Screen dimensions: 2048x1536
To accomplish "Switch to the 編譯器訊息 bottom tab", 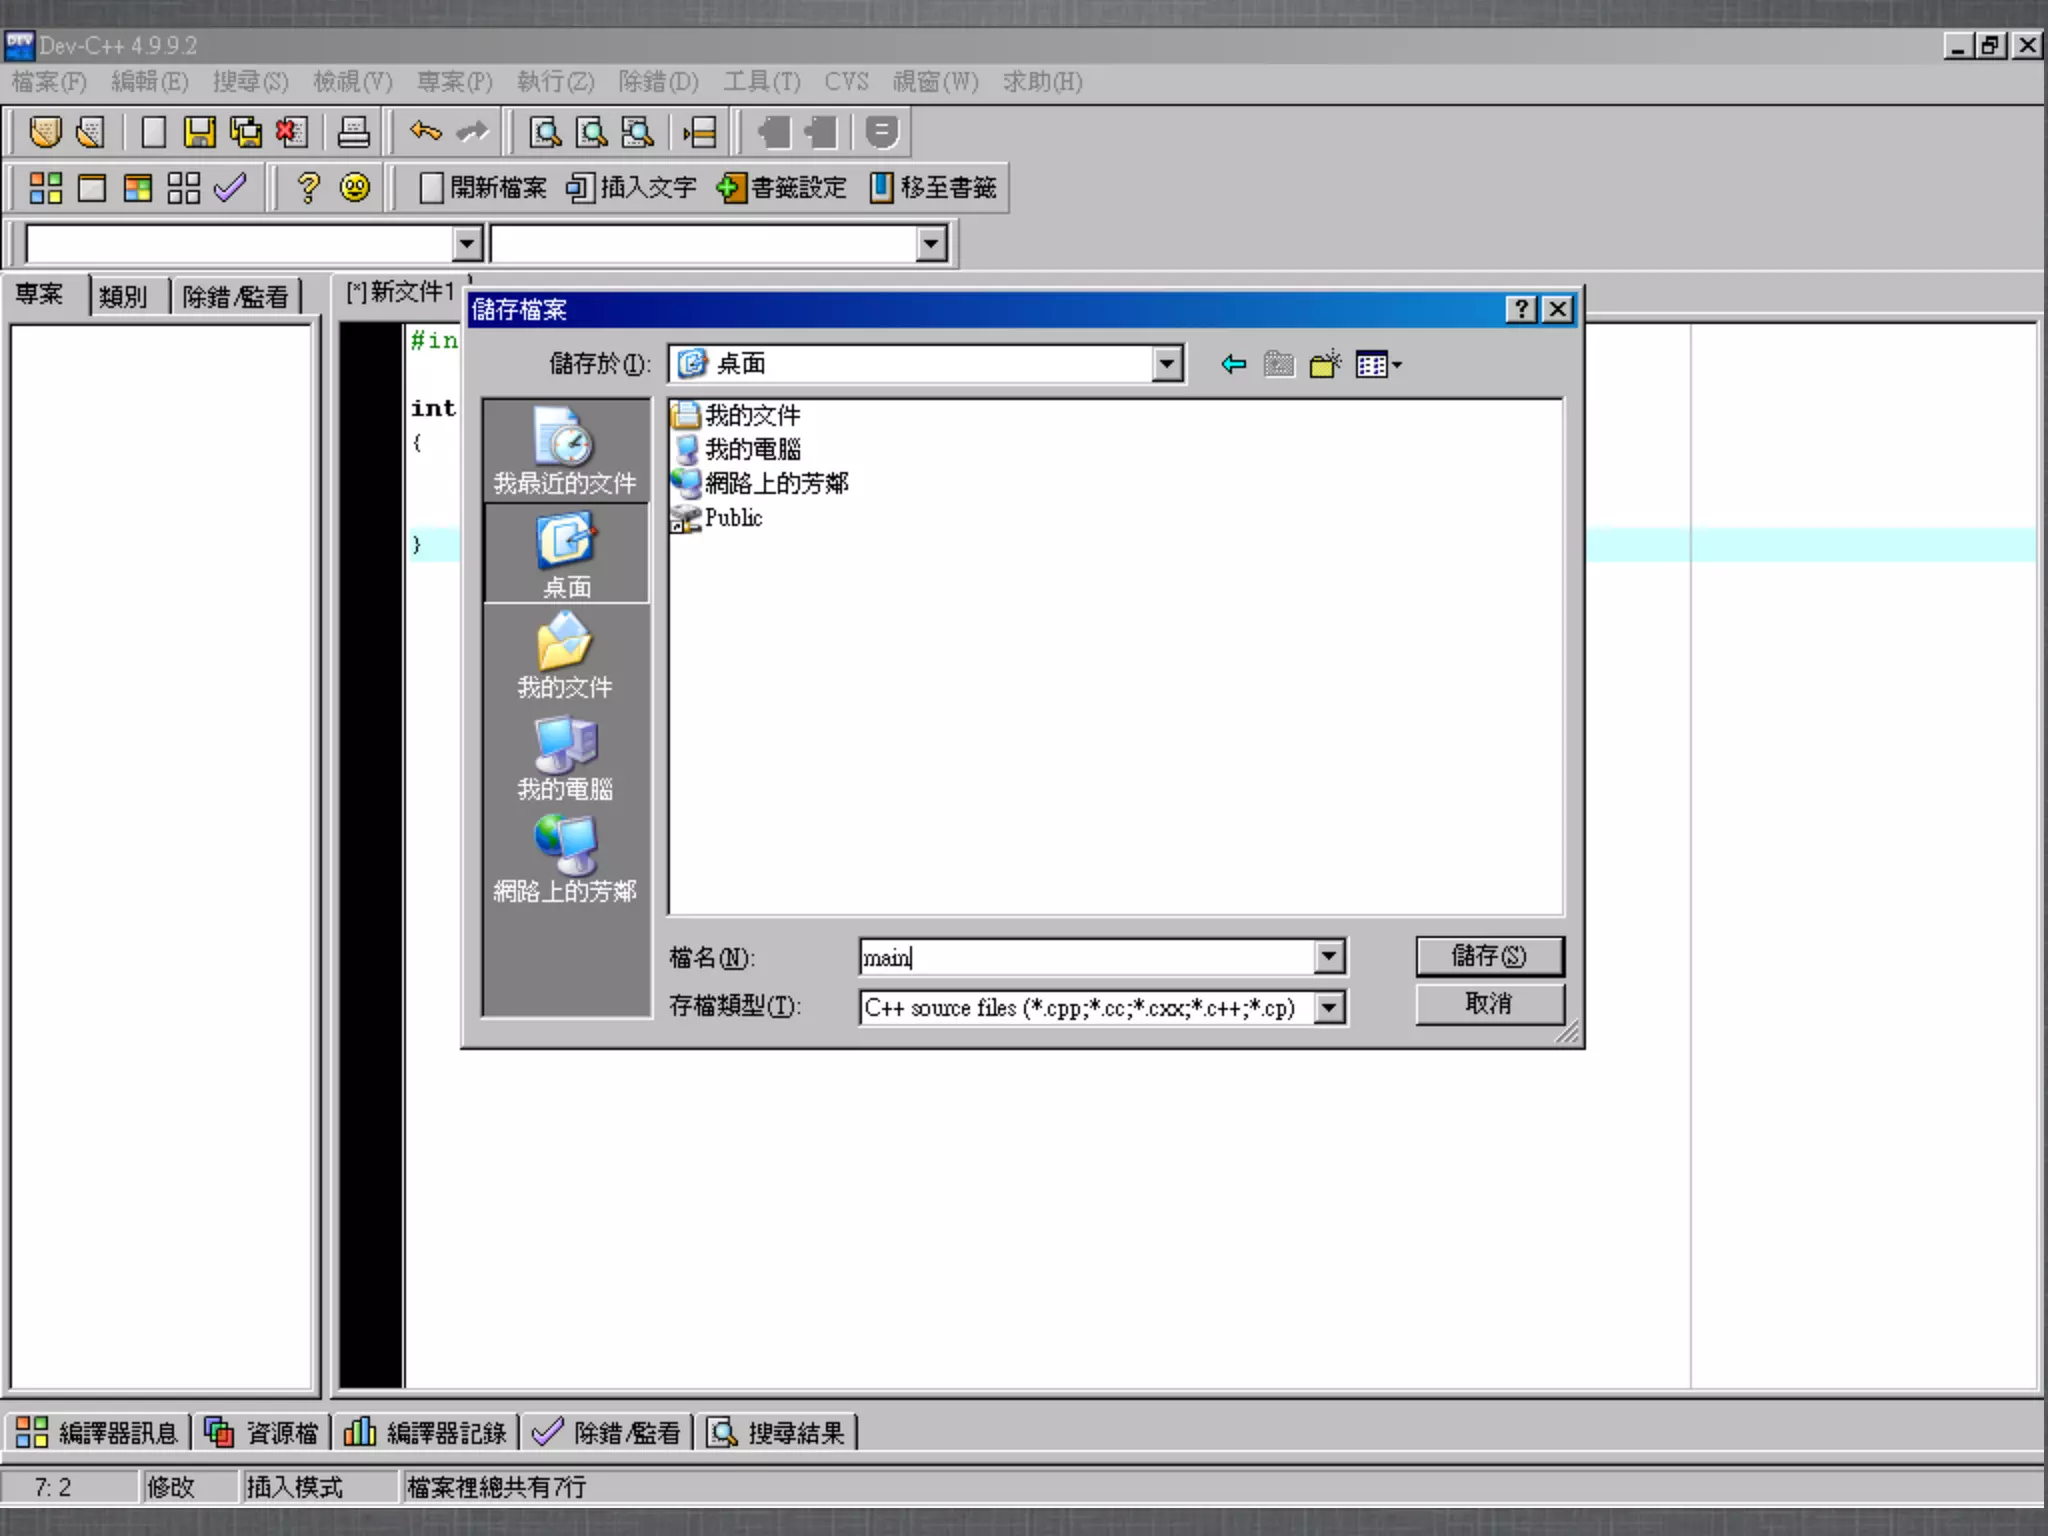I will pos(98,1433).
